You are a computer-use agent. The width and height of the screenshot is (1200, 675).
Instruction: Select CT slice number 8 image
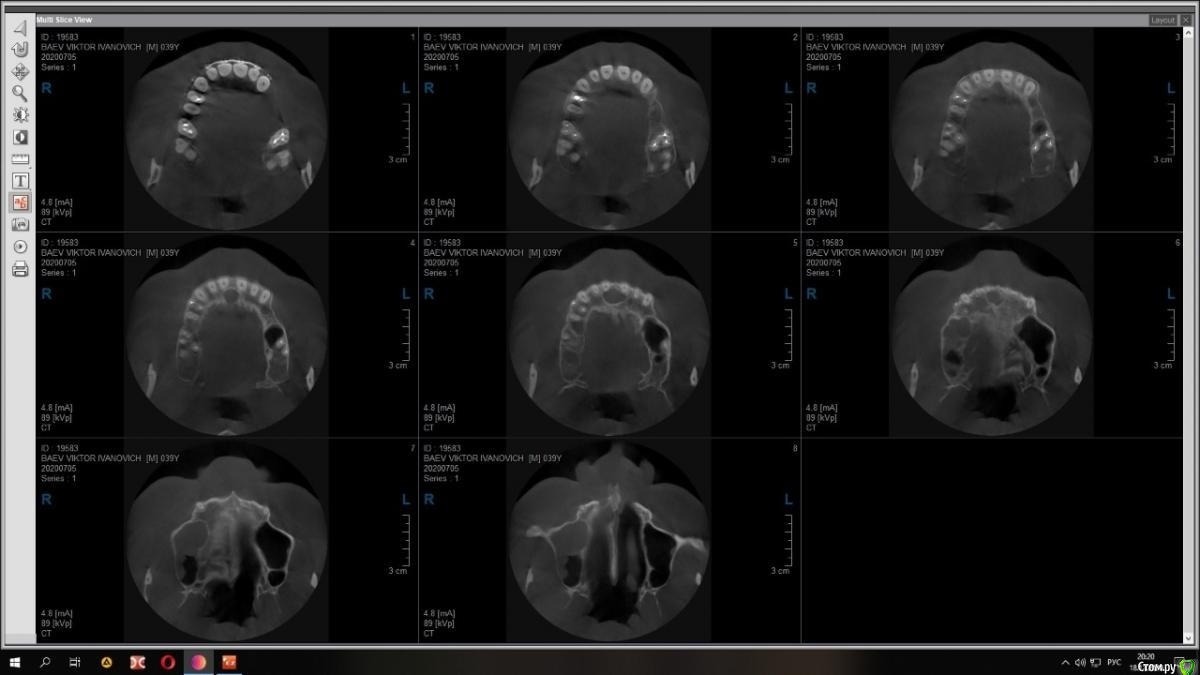(609, 540)
